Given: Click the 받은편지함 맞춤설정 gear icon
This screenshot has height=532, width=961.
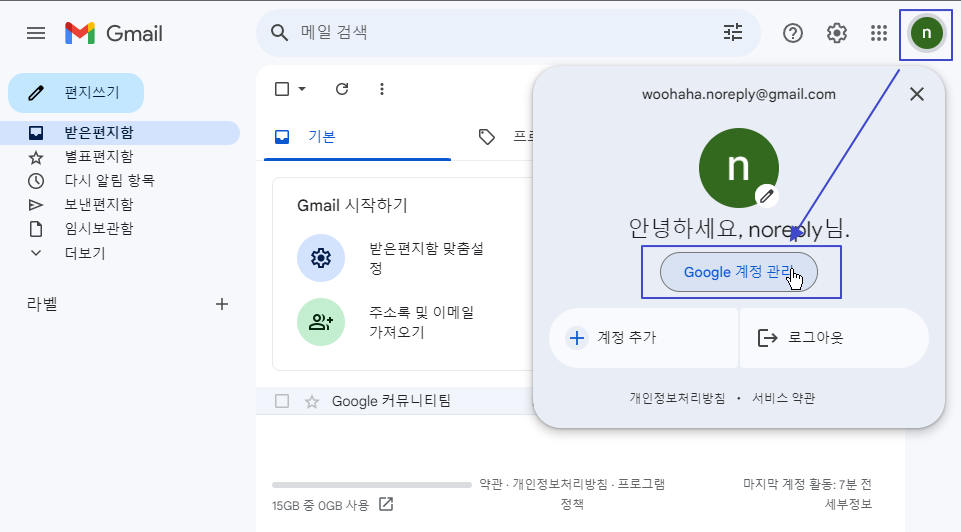Looking at the screenshot, I should click(321, 258).
